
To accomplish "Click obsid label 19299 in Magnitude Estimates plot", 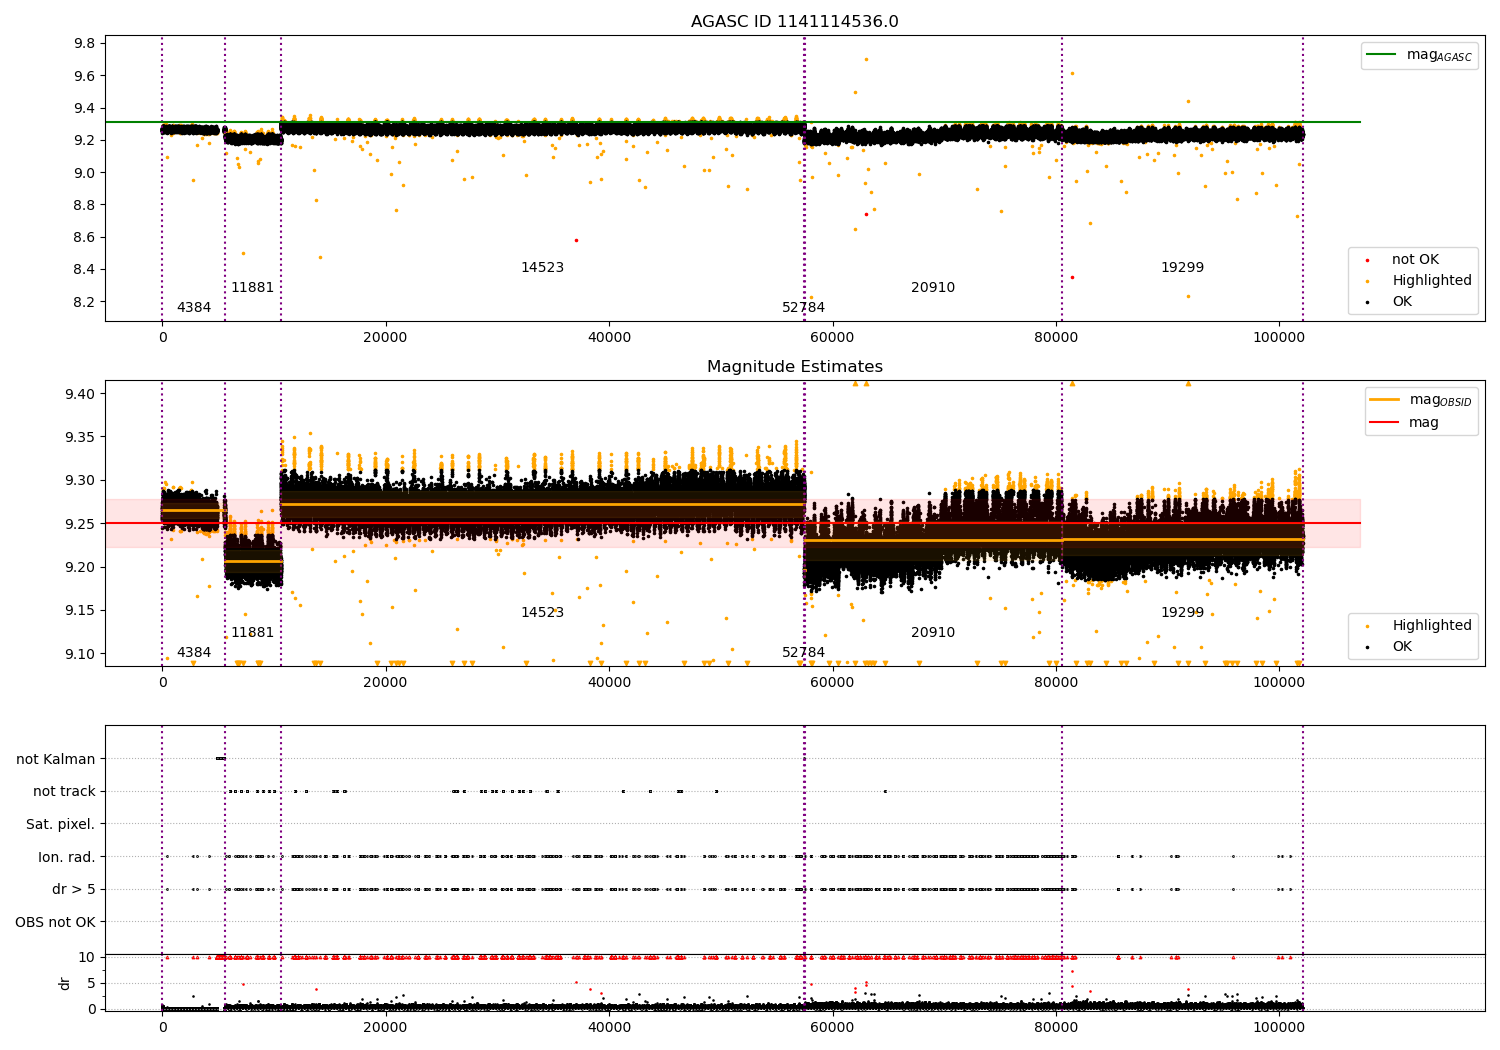I will click(1182, 613).
